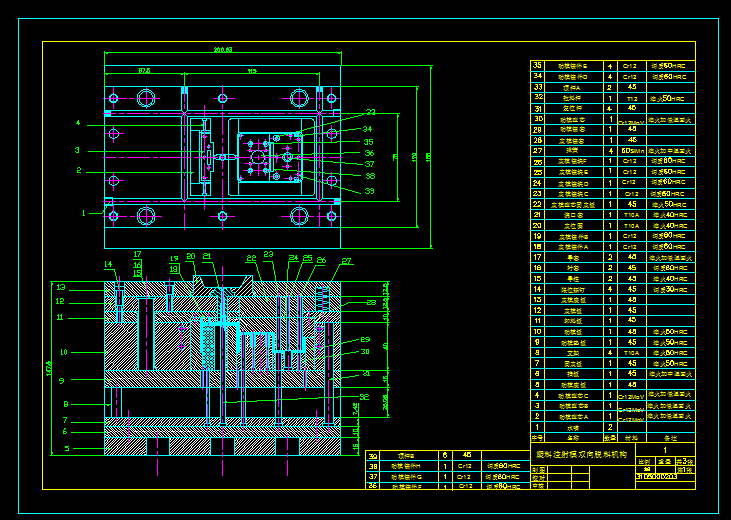Screen dimensions: 731x520
Task: Click the T10A material cell in table row 21
Action: point(632,215)
